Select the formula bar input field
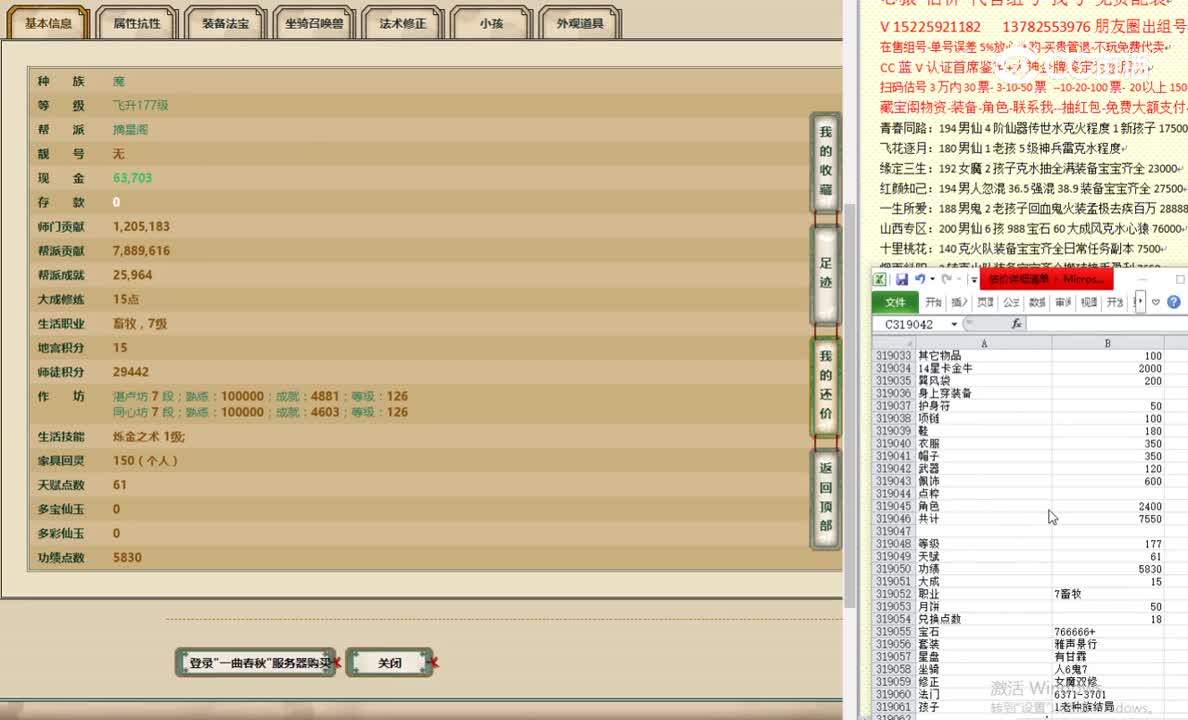Viewport: 1188px width, 720px height. pos(1100,323)
